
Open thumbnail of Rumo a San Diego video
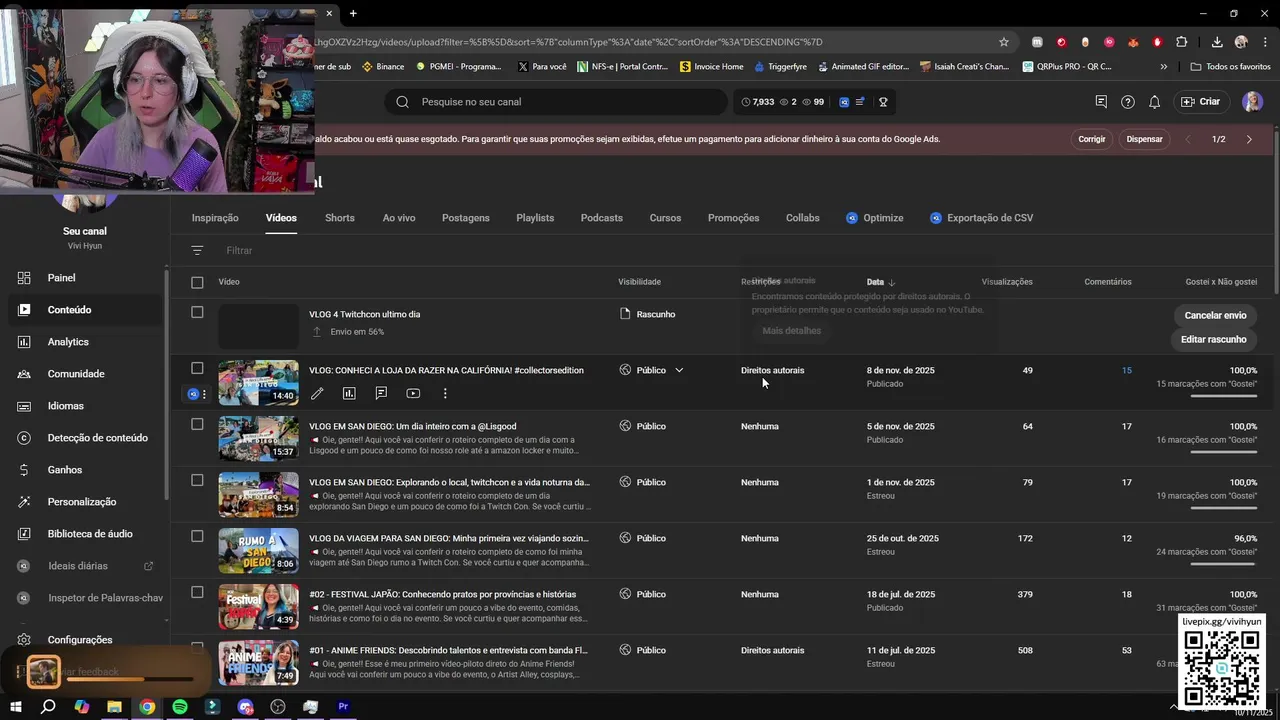pos(258,550)
